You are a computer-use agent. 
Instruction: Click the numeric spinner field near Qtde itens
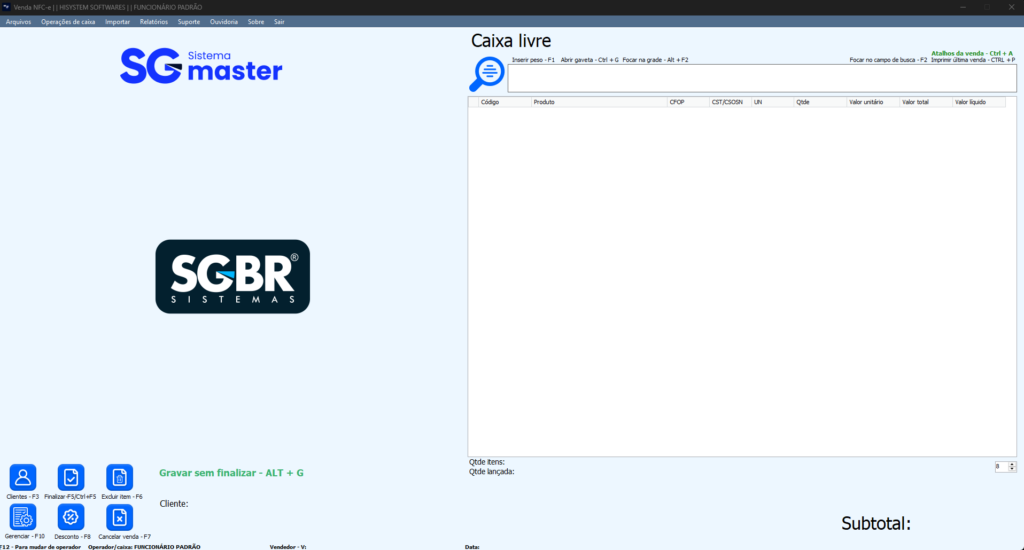1001,466
